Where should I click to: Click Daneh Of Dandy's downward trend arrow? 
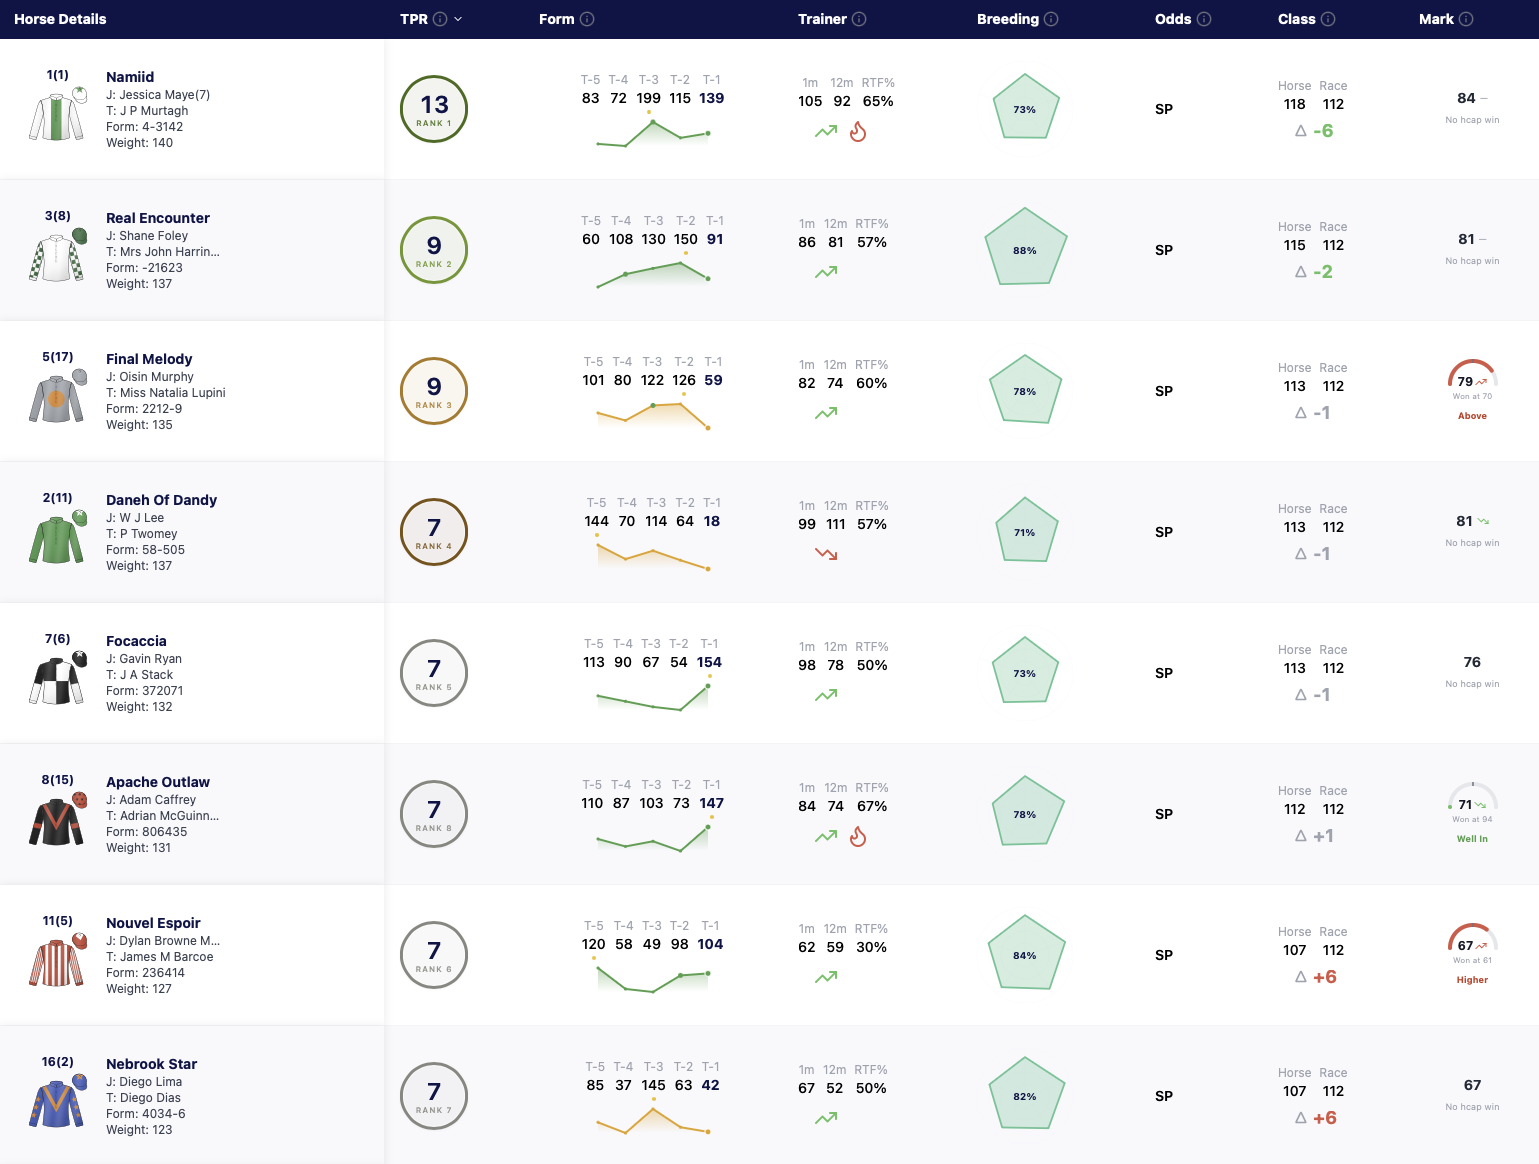826,553
